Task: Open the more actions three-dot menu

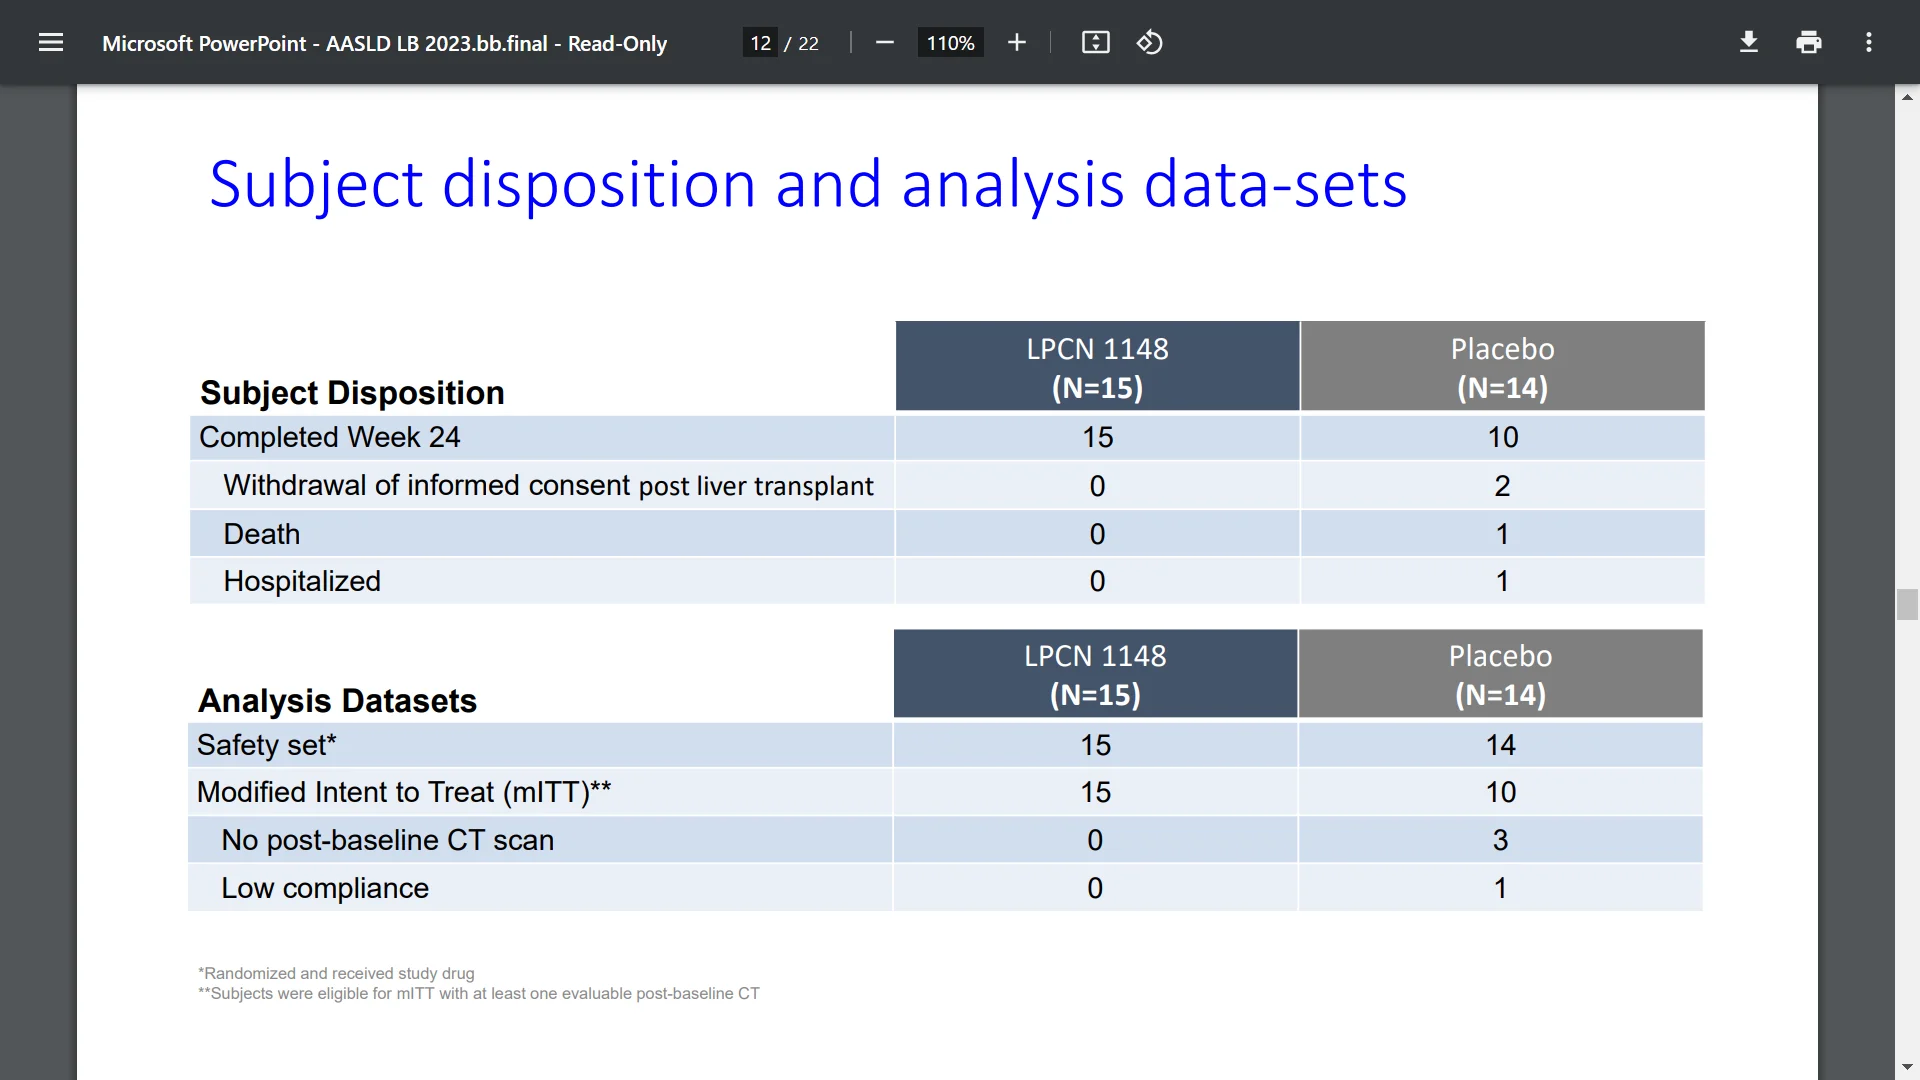Action: tap(1869, 42)
